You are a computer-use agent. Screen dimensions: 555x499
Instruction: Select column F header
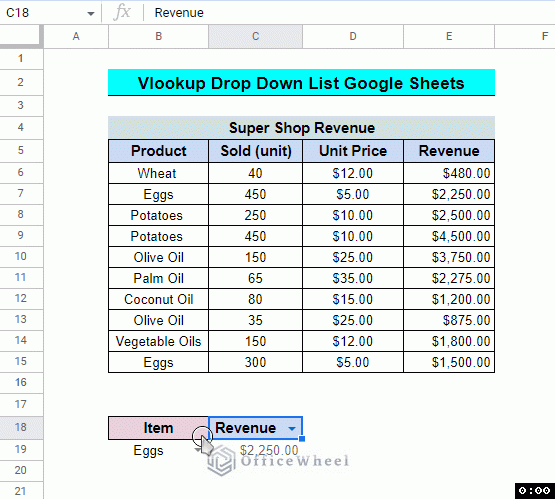(x=525, y=36)
